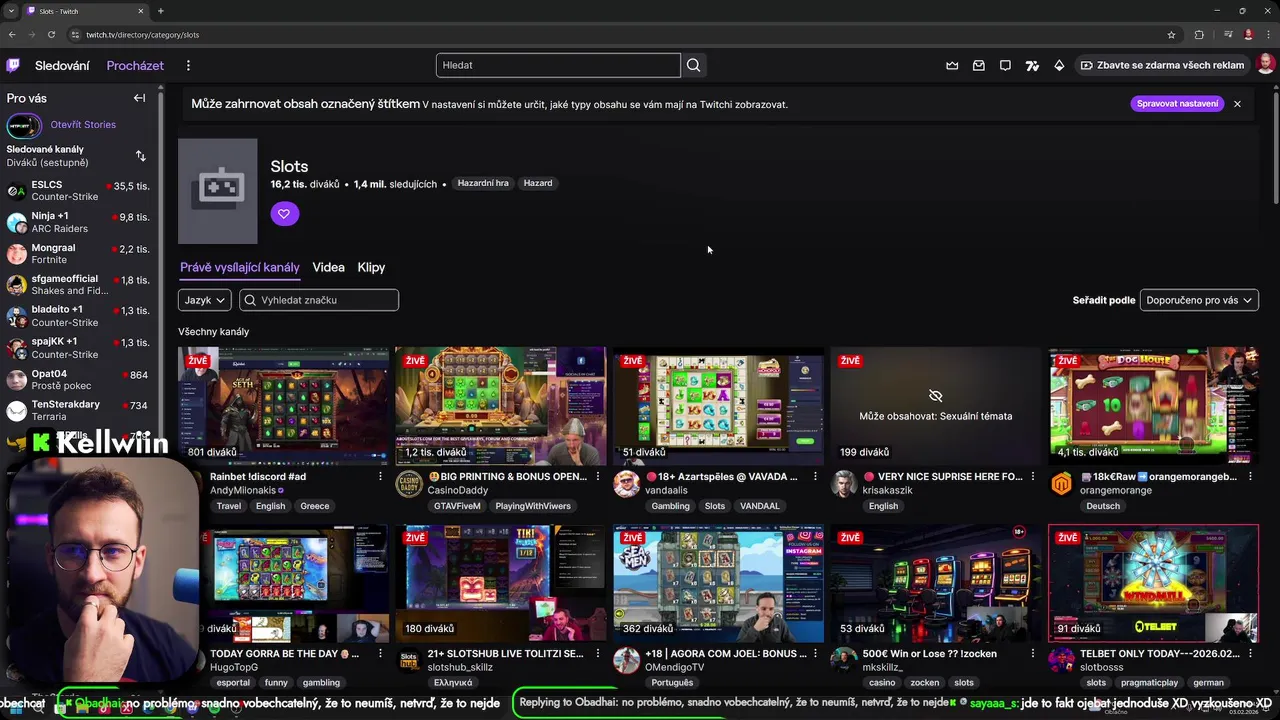Screen dimensions: 1280x720
Task: Open bladeito +1 channel in sidebar
Action: coord(78,316)
